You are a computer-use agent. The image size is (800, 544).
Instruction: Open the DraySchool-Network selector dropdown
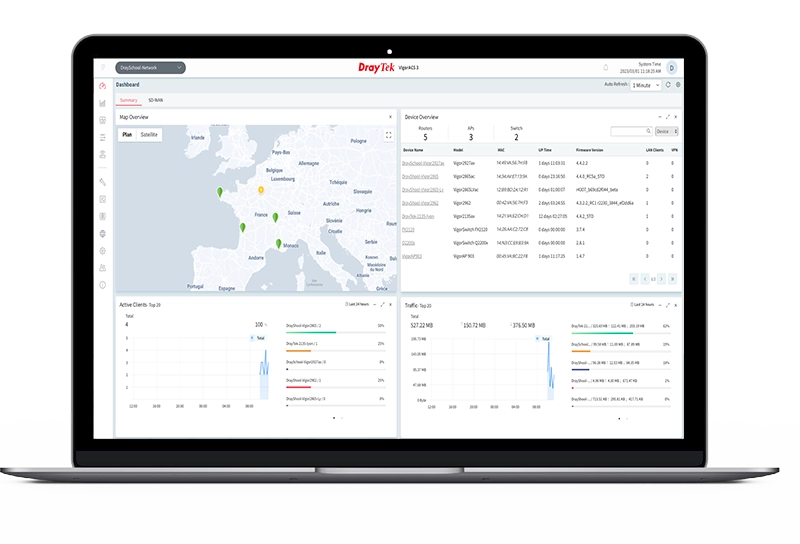coord(151,67)
